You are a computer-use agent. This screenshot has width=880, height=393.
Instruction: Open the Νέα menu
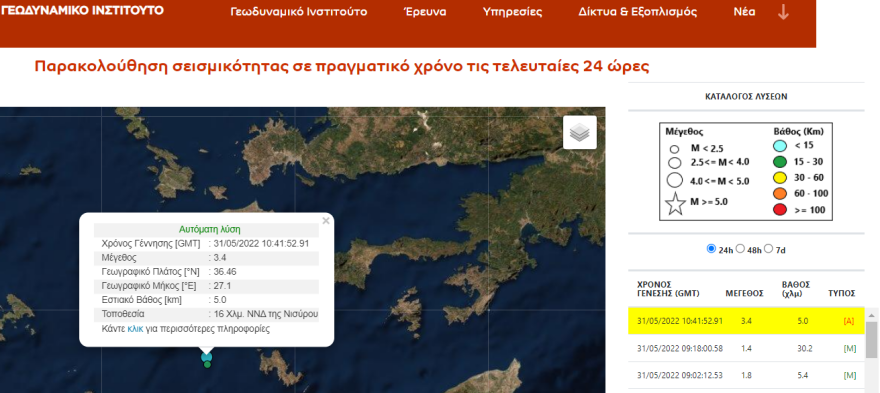click(x=744, y=12)
